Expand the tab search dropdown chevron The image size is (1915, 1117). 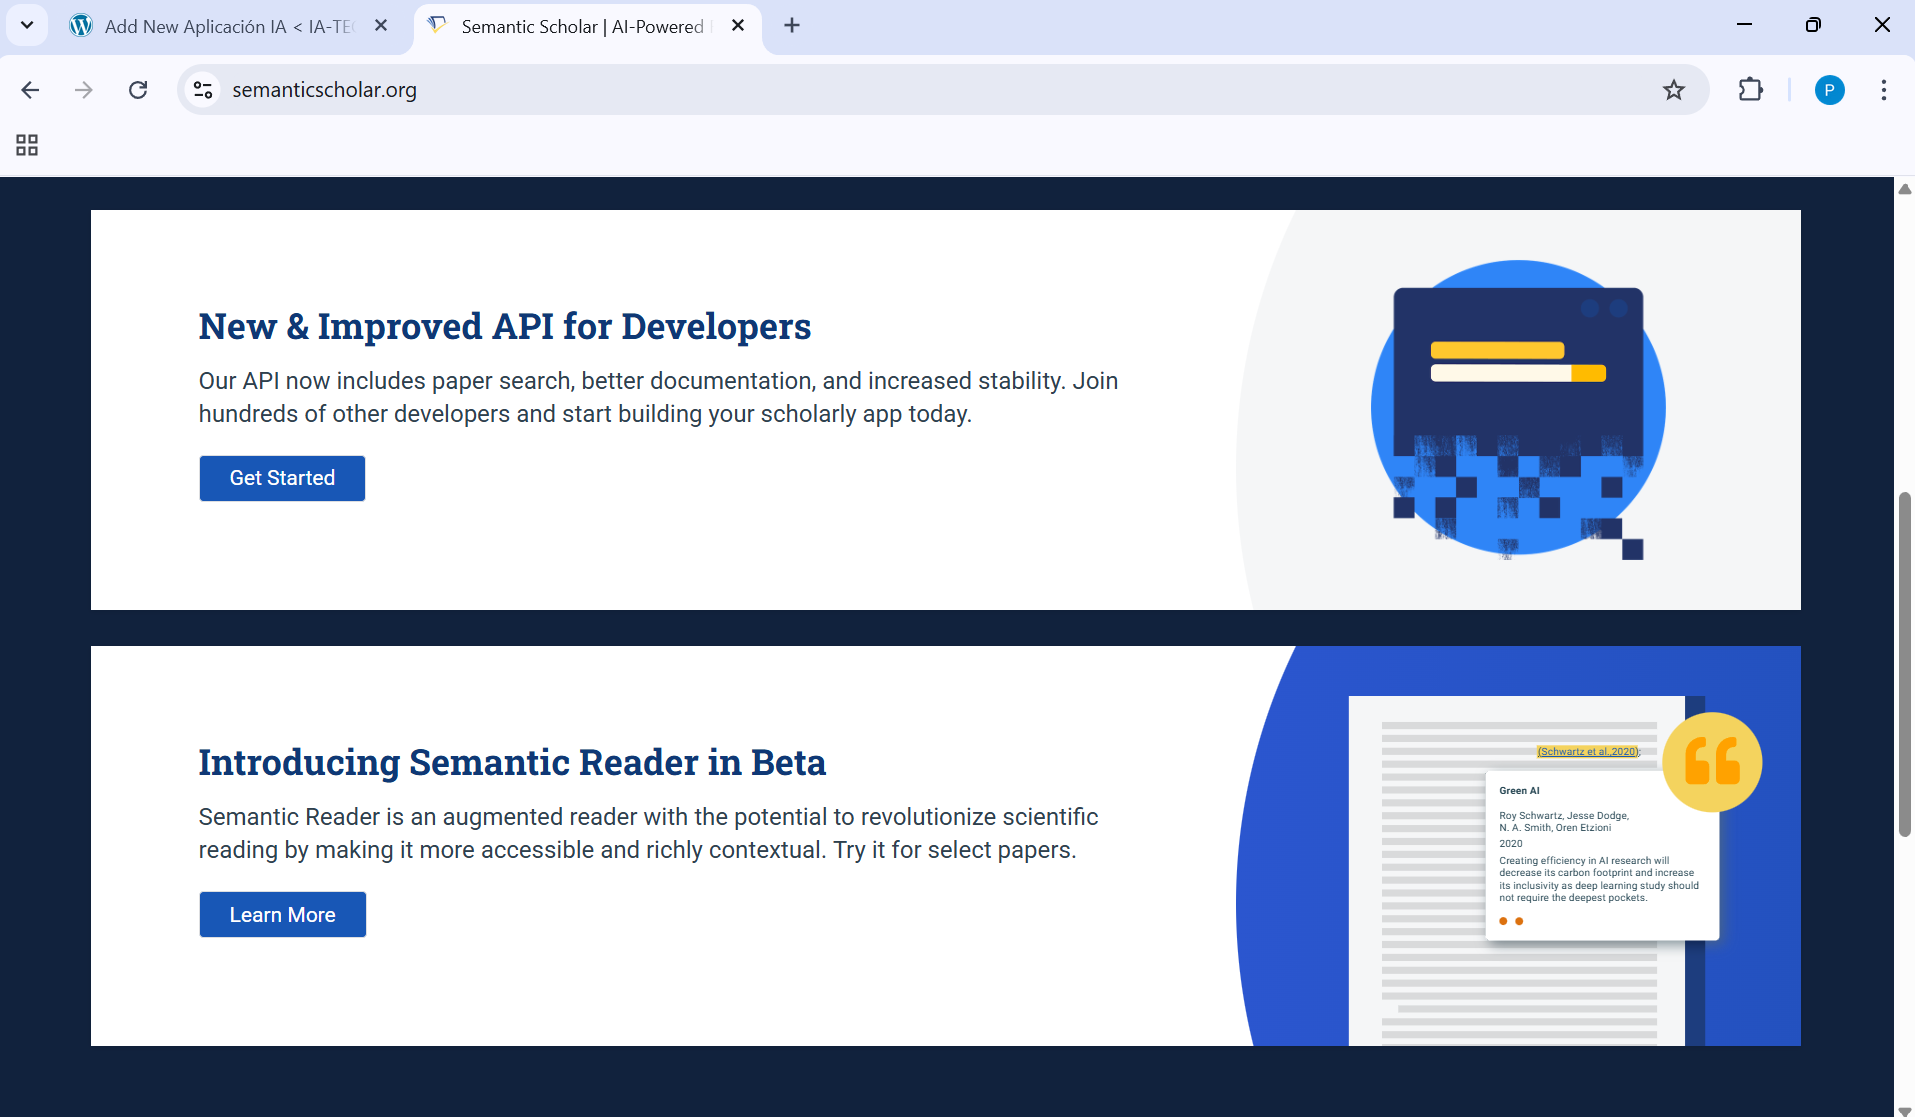coord(27,25)
